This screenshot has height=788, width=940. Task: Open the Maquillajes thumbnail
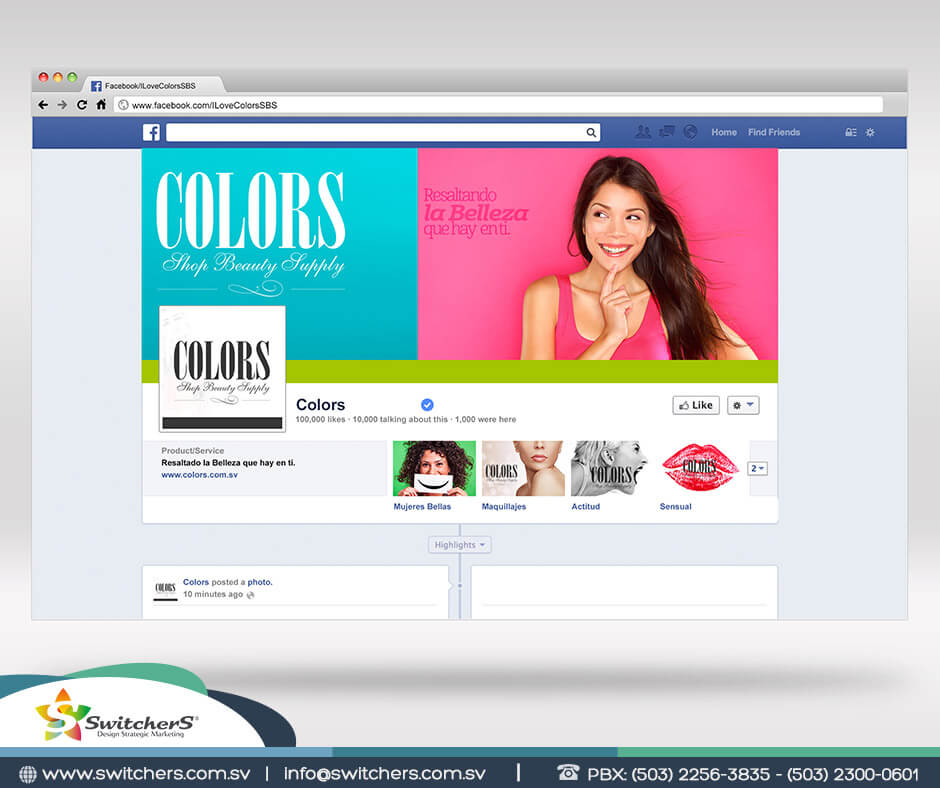pyautogui.click(x=523, y=468)
